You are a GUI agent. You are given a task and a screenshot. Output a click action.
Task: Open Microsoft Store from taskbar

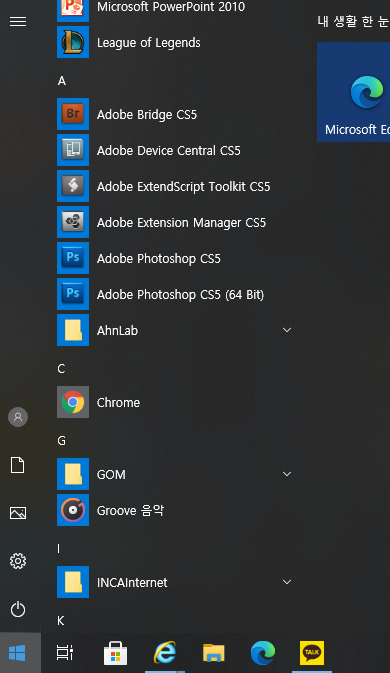point(115,653)
